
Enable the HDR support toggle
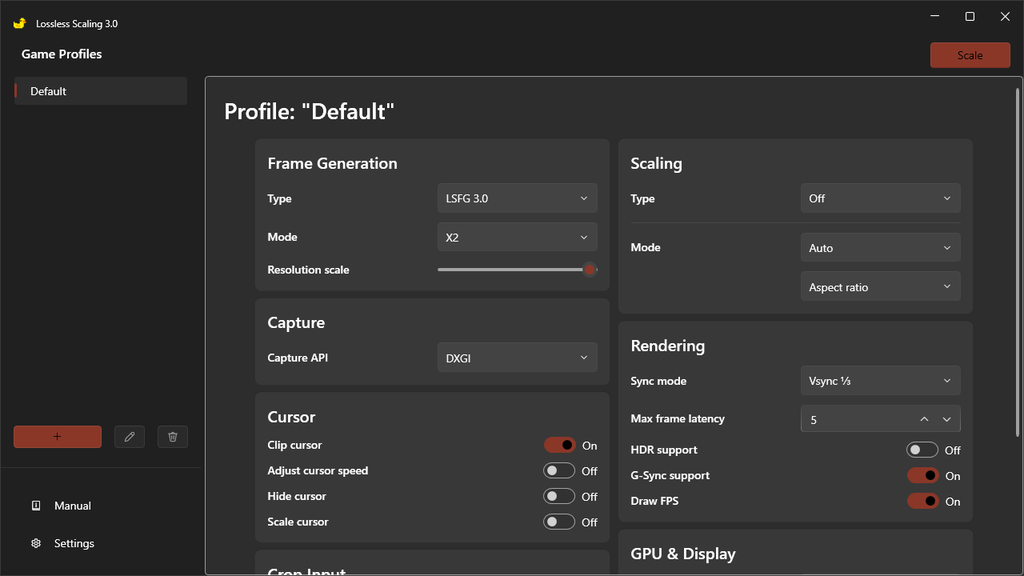point(922,450)
